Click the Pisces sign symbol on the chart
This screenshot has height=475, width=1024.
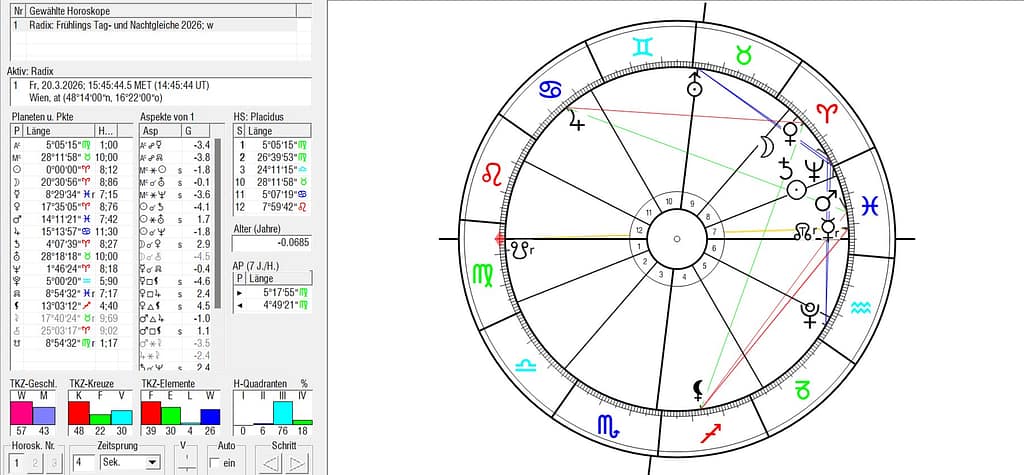[871, 203]
